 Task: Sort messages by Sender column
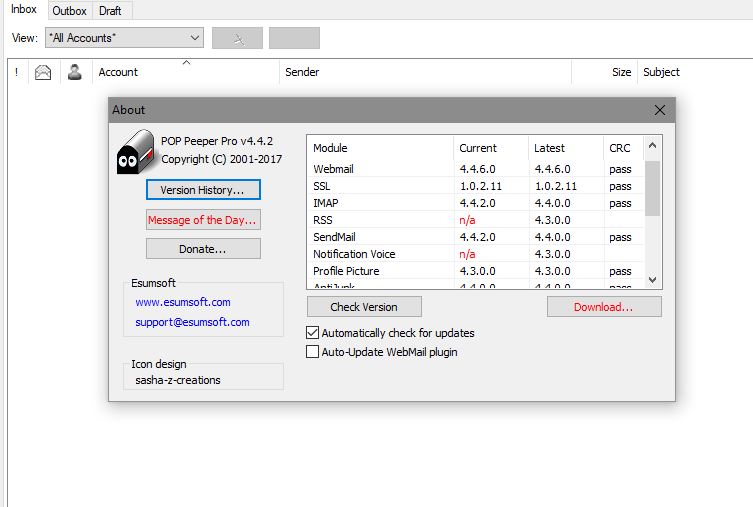425,72
